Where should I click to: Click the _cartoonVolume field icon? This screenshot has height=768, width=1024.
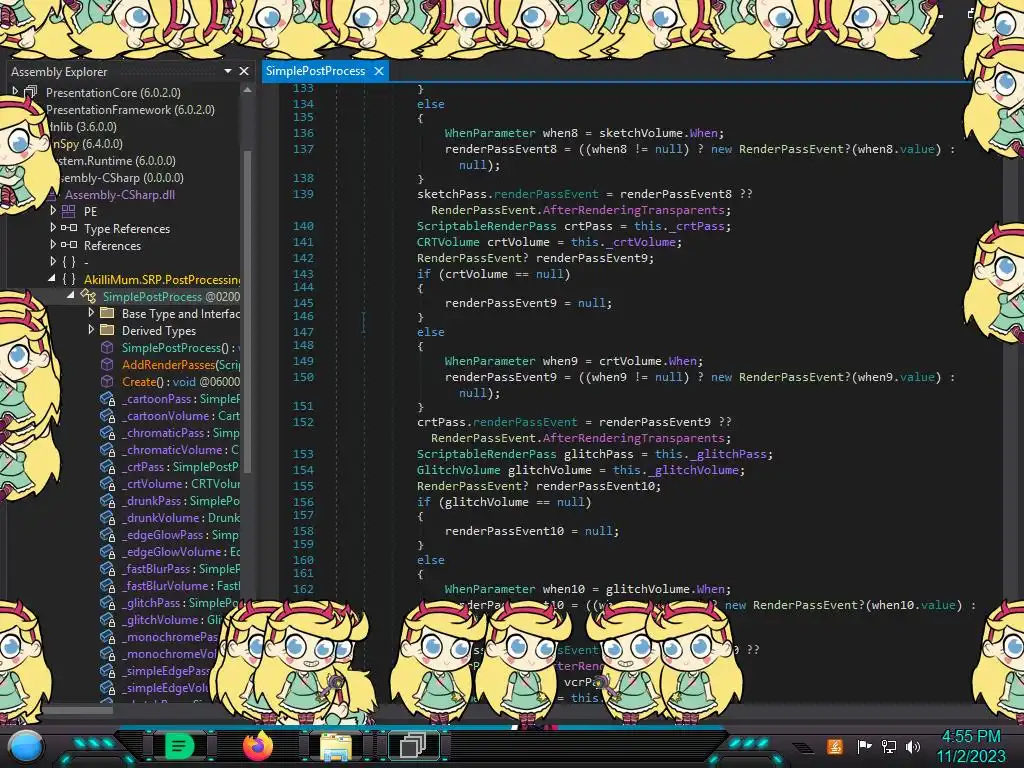pos(108,415)
